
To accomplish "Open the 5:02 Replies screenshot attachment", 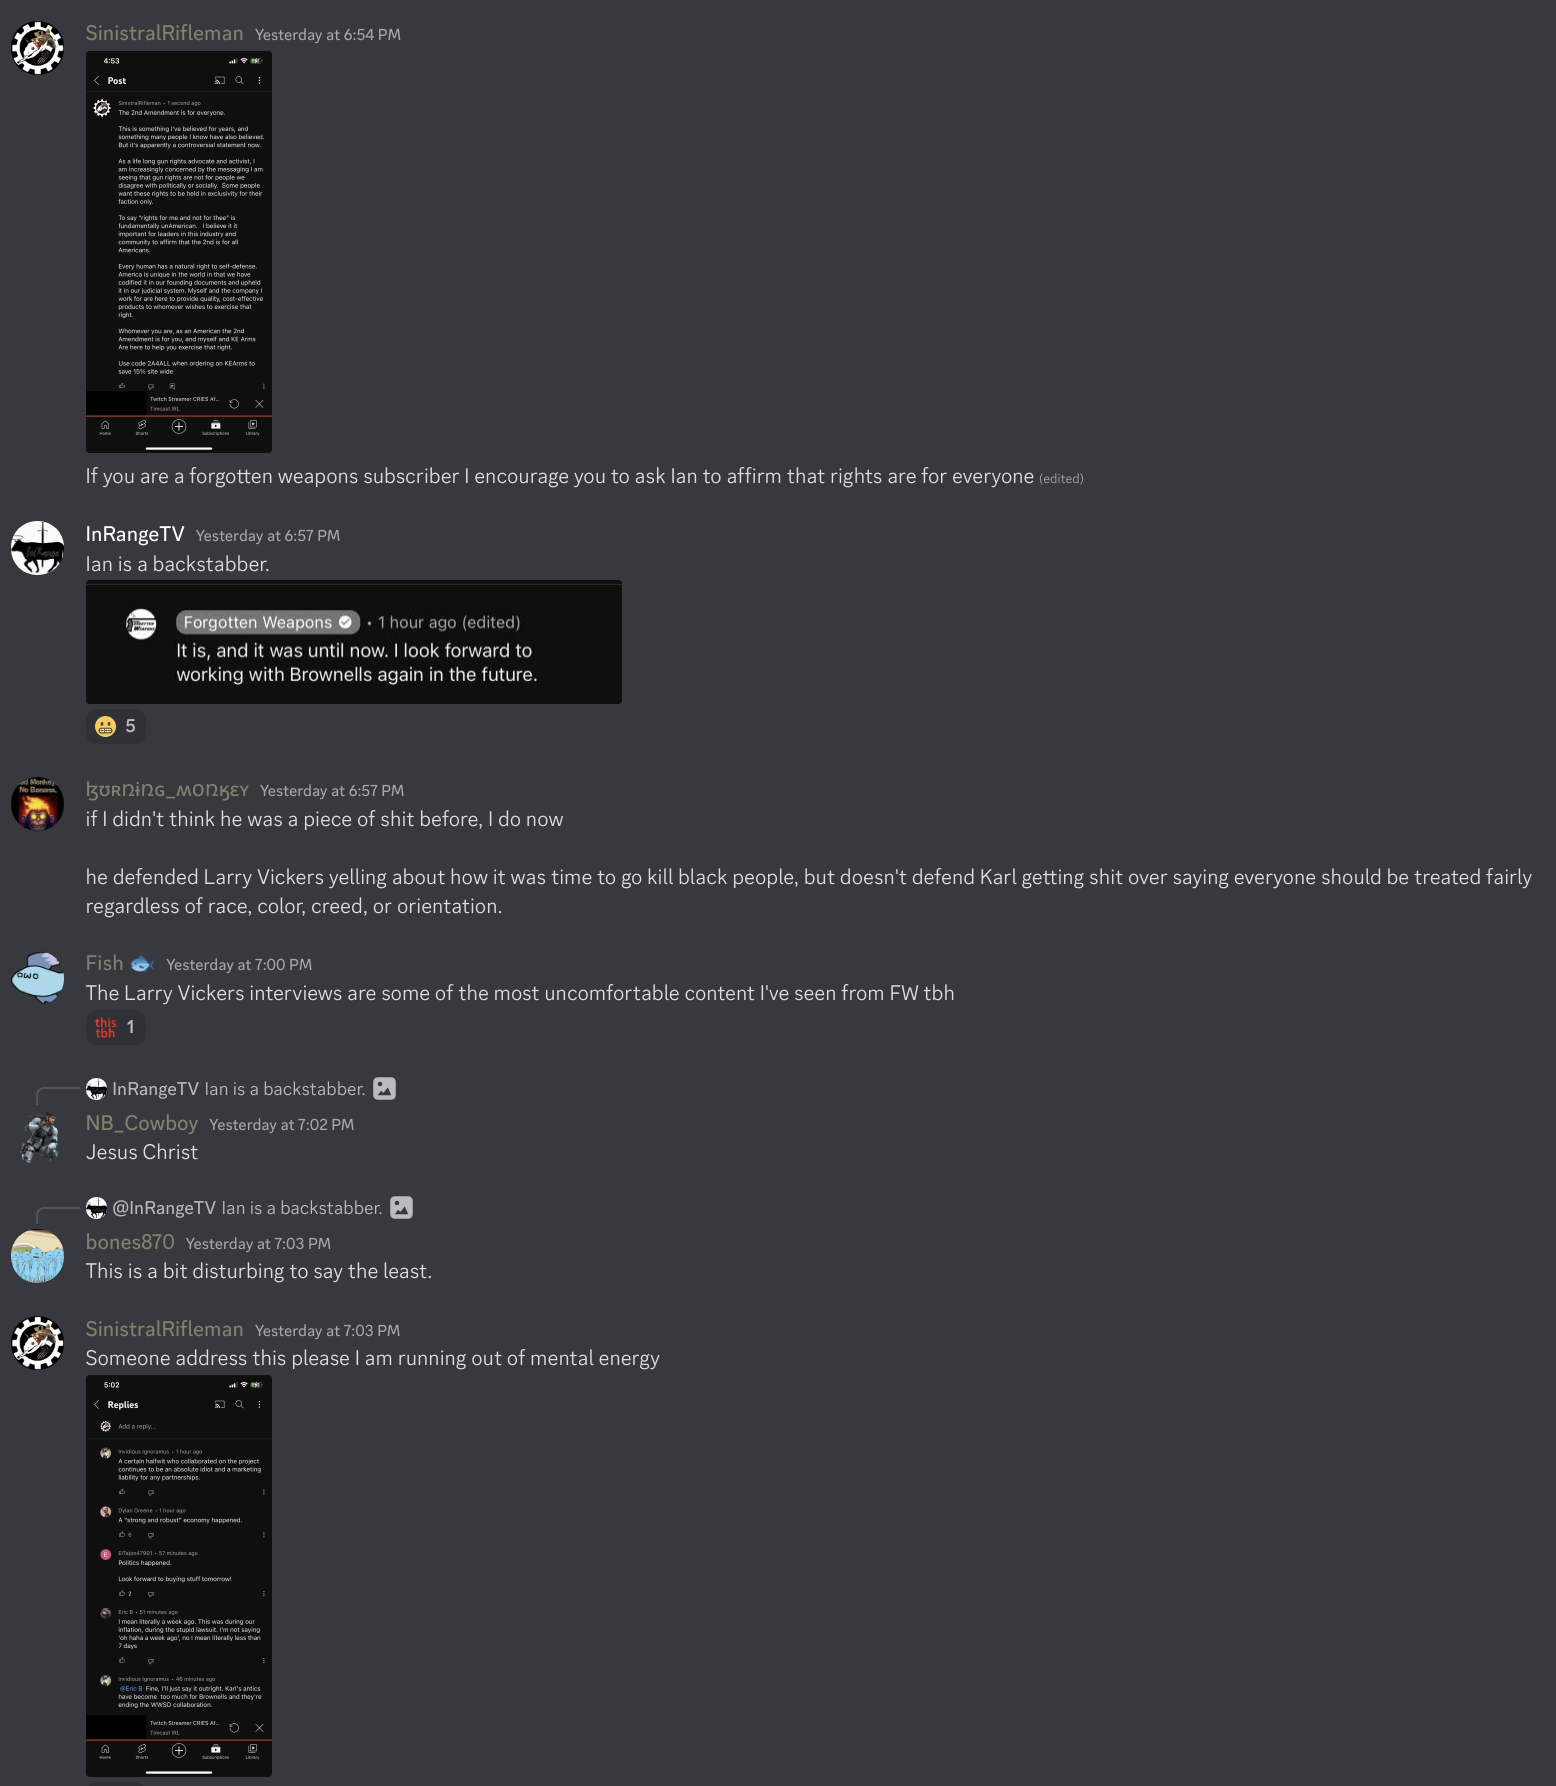I will [x=179, y=1576].
